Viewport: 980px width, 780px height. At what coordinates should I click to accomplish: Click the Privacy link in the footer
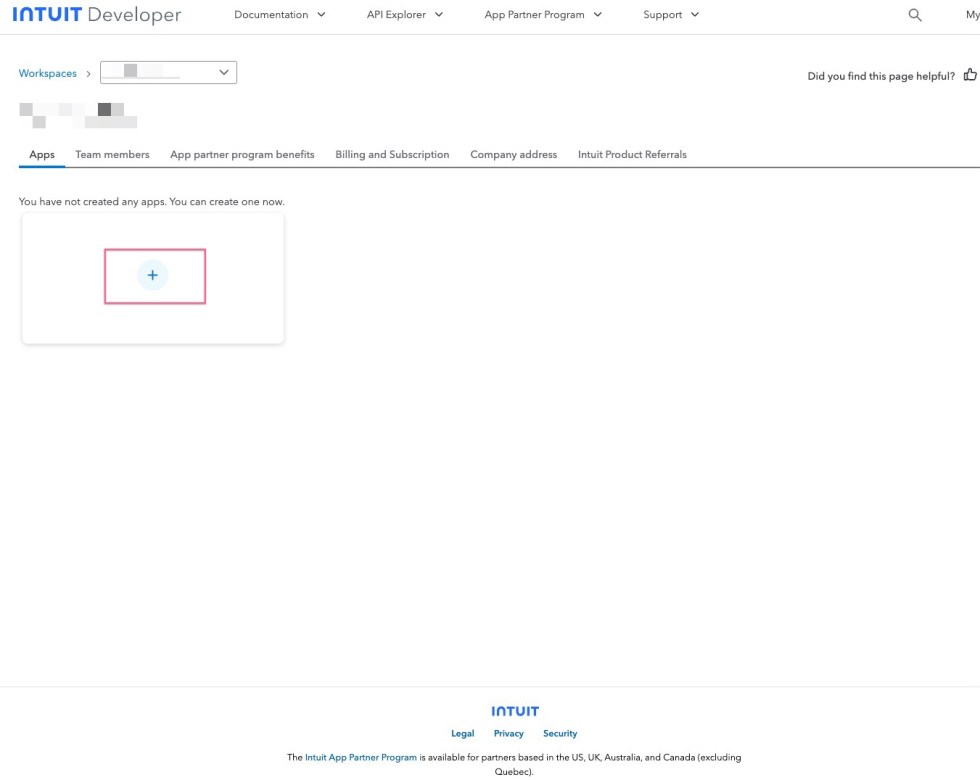click(508, 733)
